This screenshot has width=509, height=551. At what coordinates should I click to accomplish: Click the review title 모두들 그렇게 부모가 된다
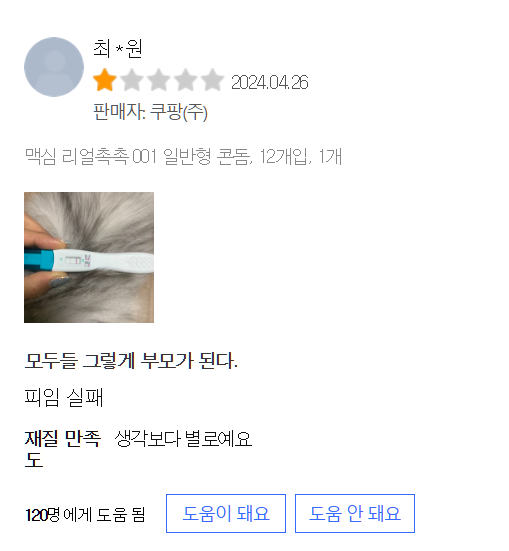click(x=131, y=361)
